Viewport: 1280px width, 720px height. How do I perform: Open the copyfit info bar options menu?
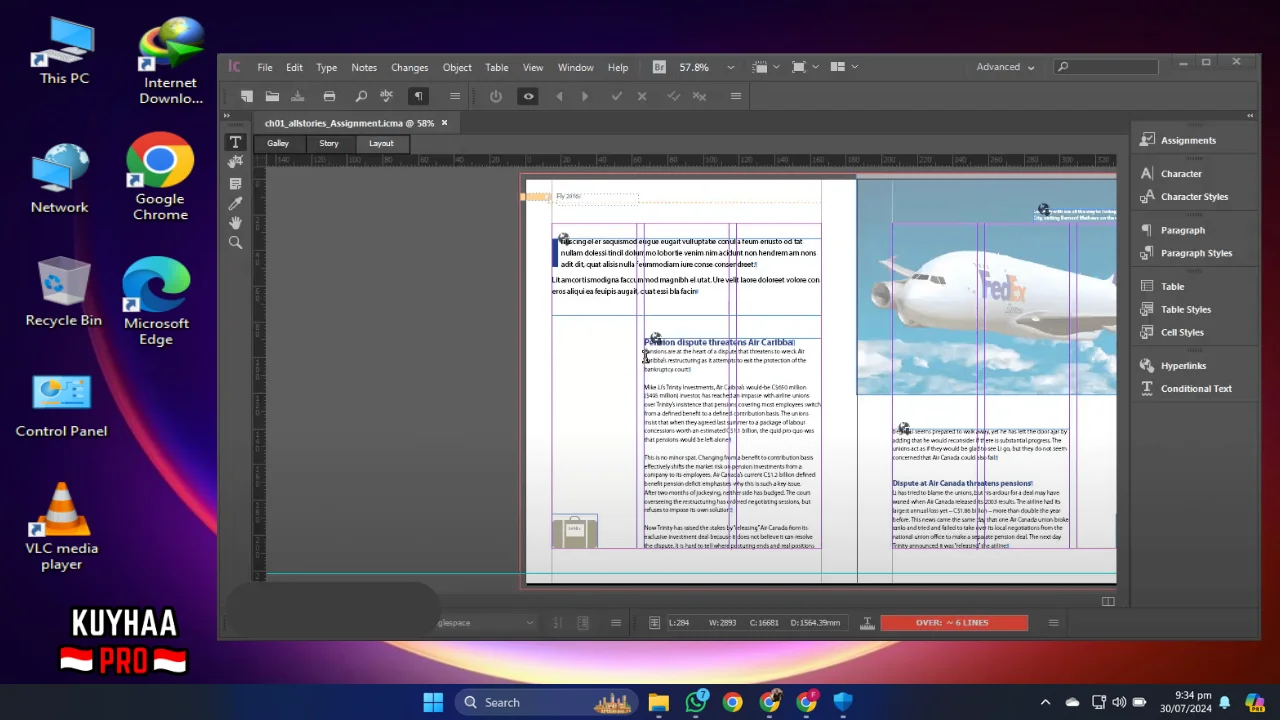pyautogui.click(x=1053, y=622)
